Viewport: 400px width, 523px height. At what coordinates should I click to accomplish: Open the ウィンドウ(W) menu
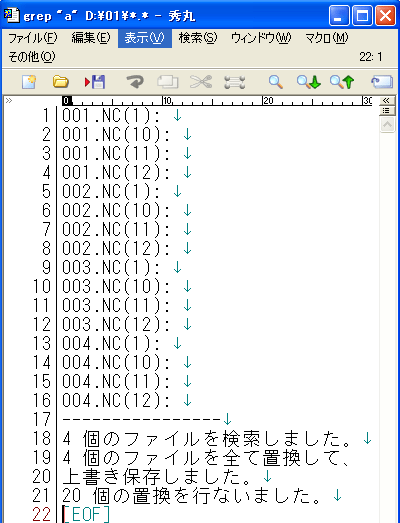pyautogui.click(x=261, y=38)
